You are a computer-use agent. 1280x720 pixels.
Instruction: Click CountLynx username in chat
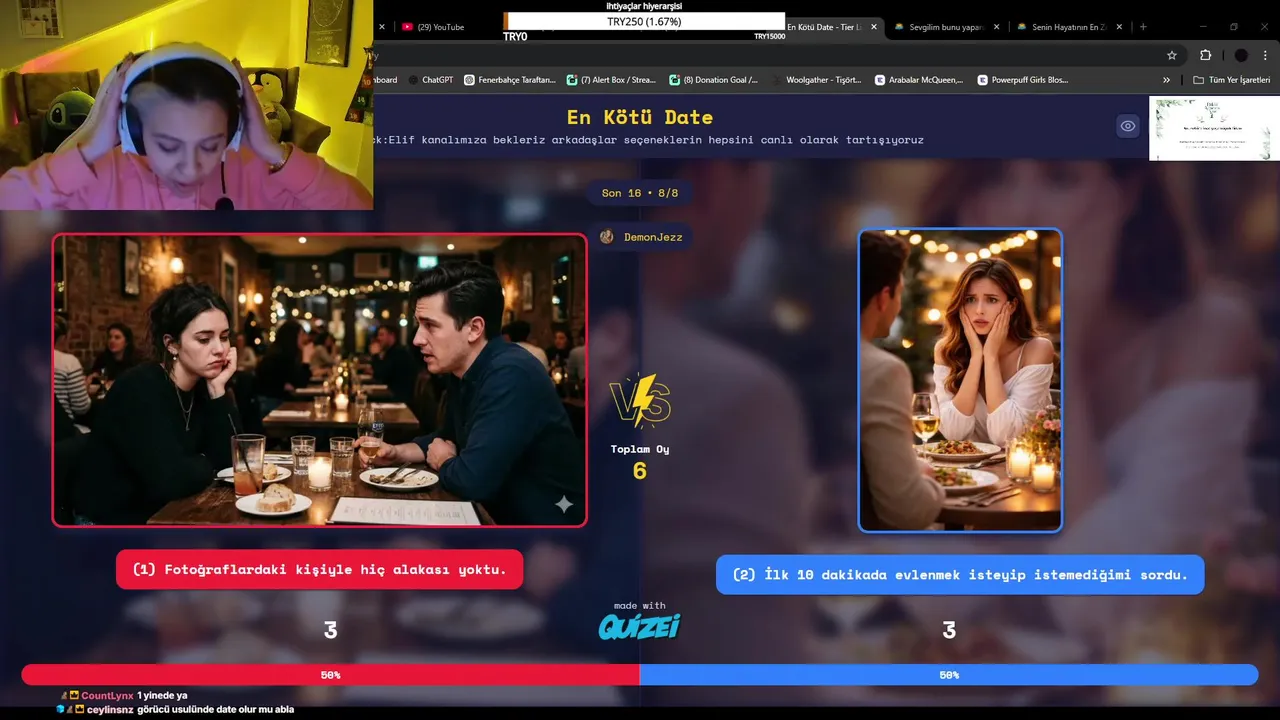click(x=107, y=695)
